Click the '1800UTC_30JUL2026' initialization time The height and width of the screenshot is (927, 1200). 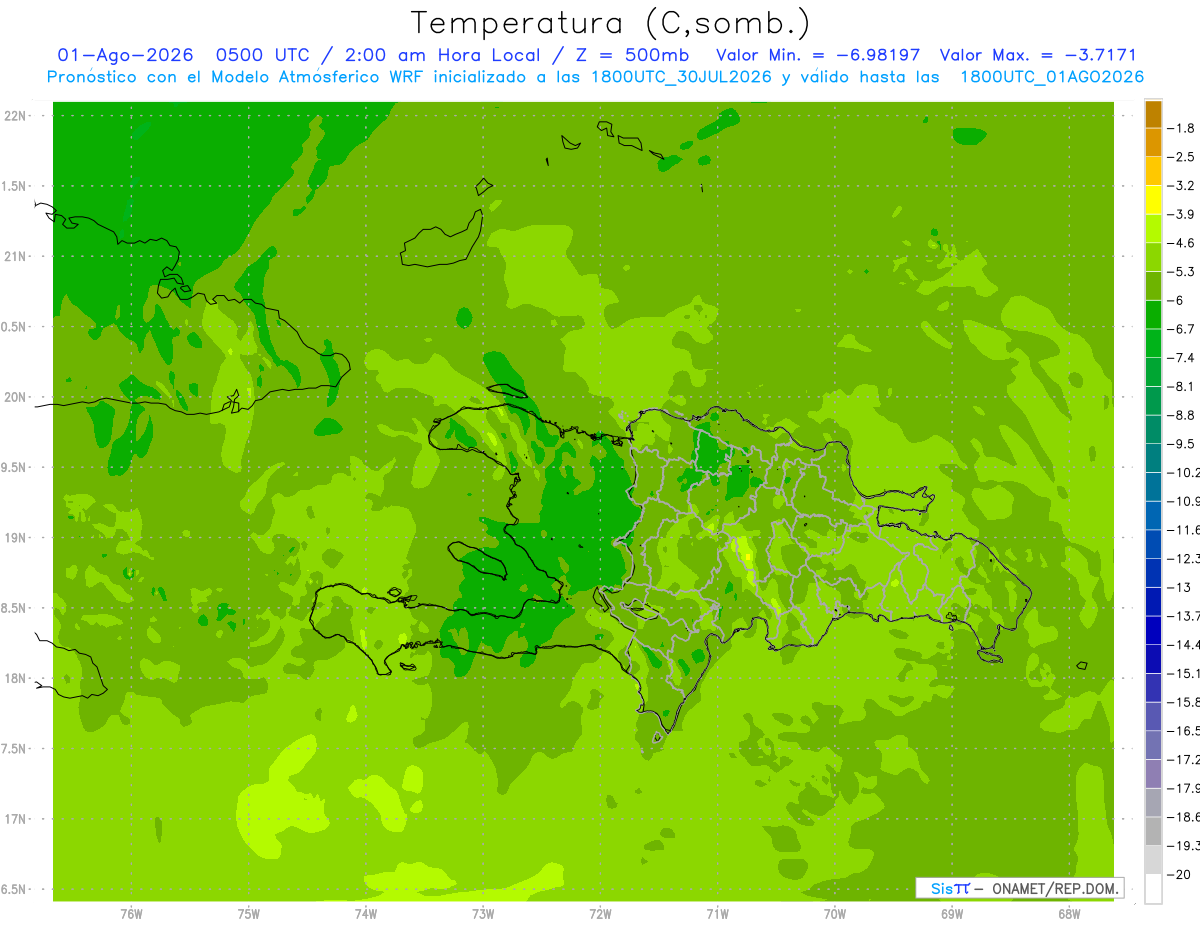[x=683, y=77]
